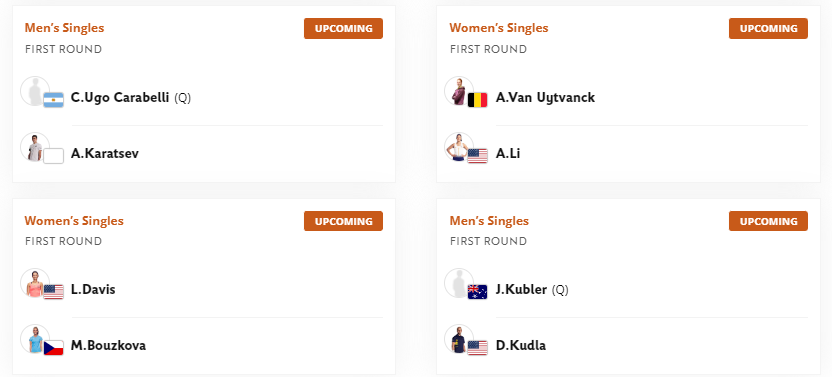The width and height of the screenshot is (832, 377).
Task: Open D.Kudla's player photo
Action: click(459, 339)
